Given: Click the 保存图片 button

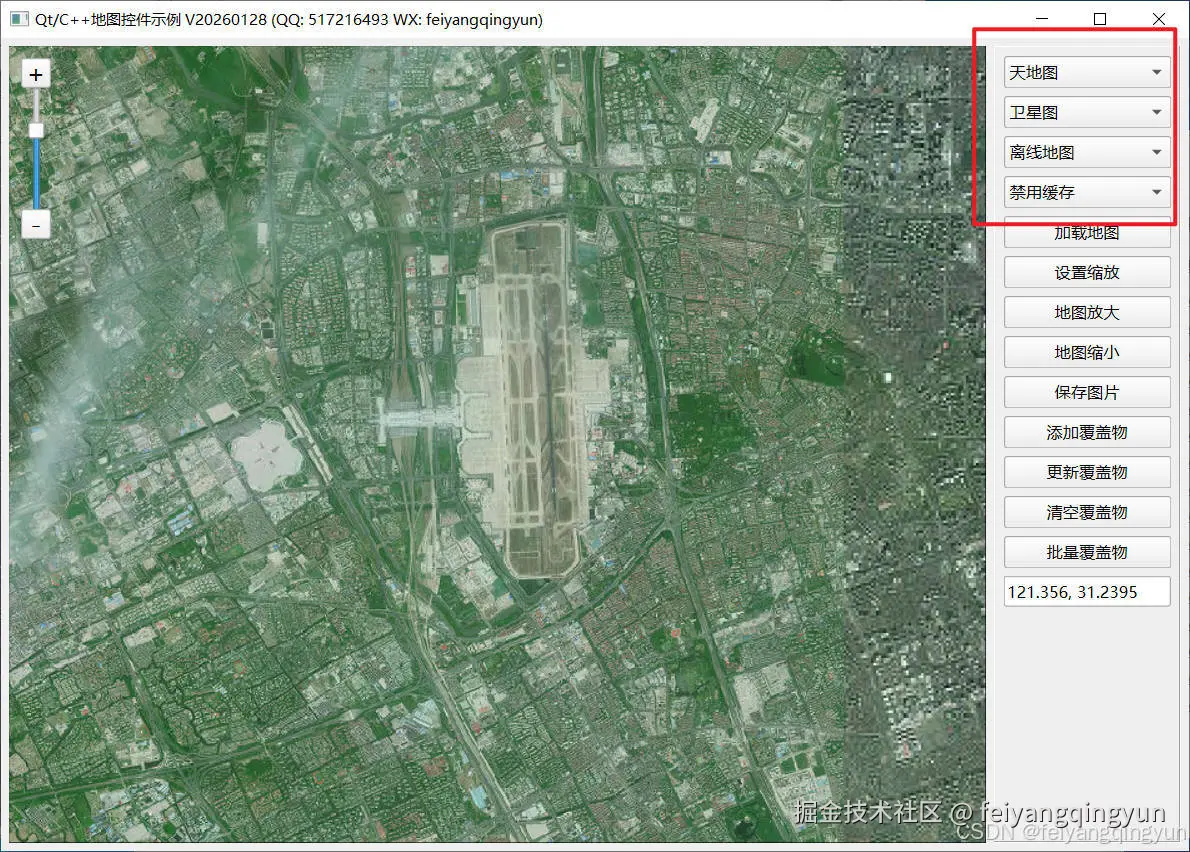Looking at the screenshot, I should [1087, 392].
